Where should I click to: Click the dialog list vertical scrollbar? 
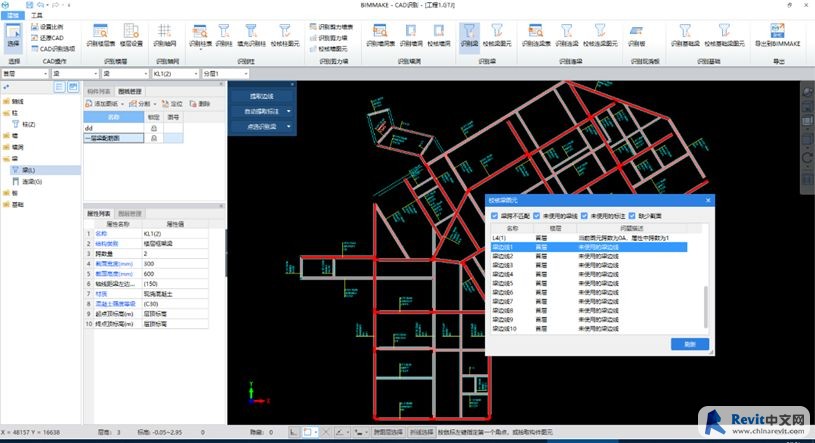point(705,307)
